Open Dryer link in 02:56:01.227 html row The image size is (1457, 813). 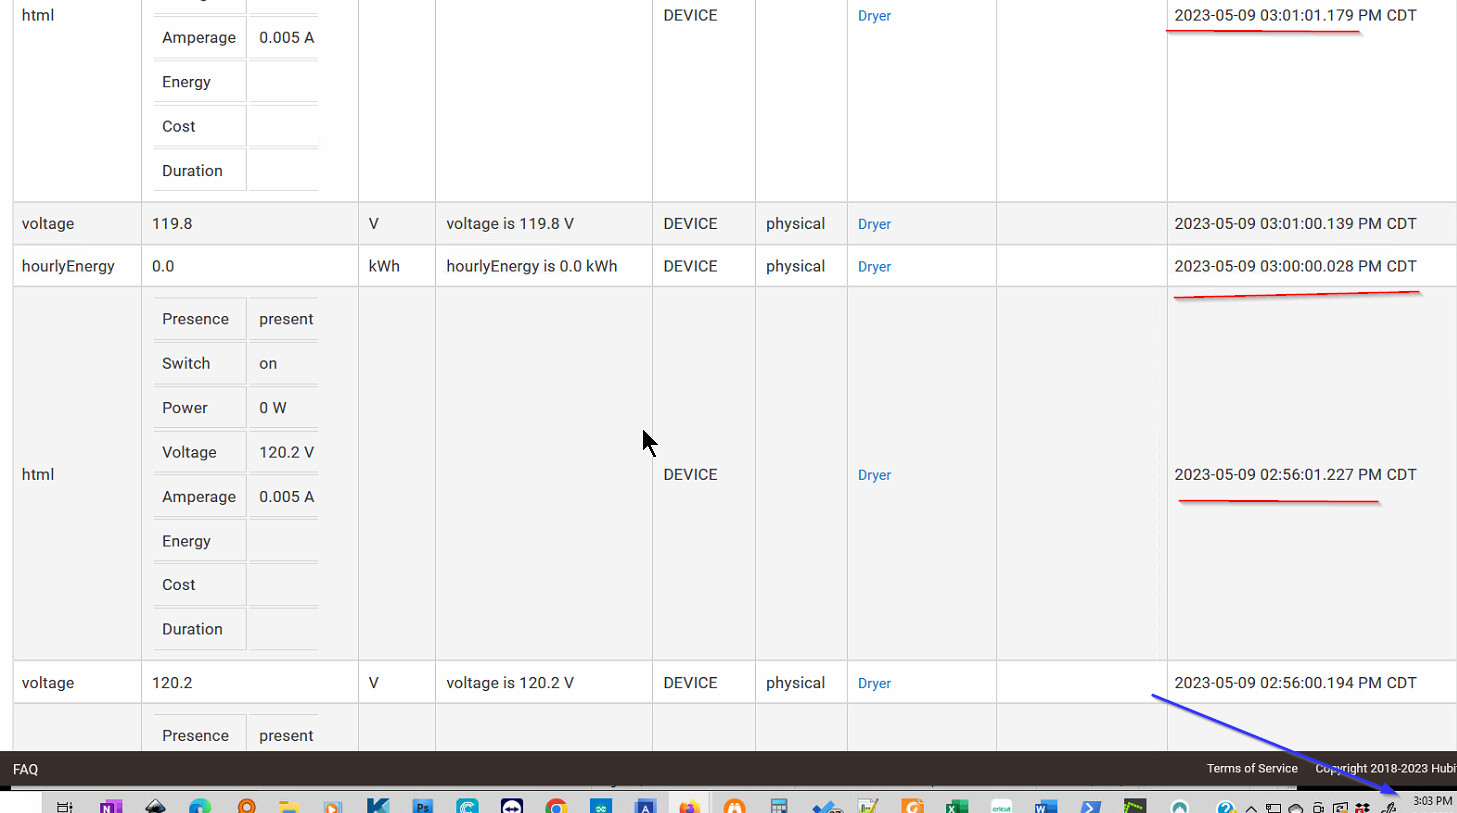click(874, 475)
